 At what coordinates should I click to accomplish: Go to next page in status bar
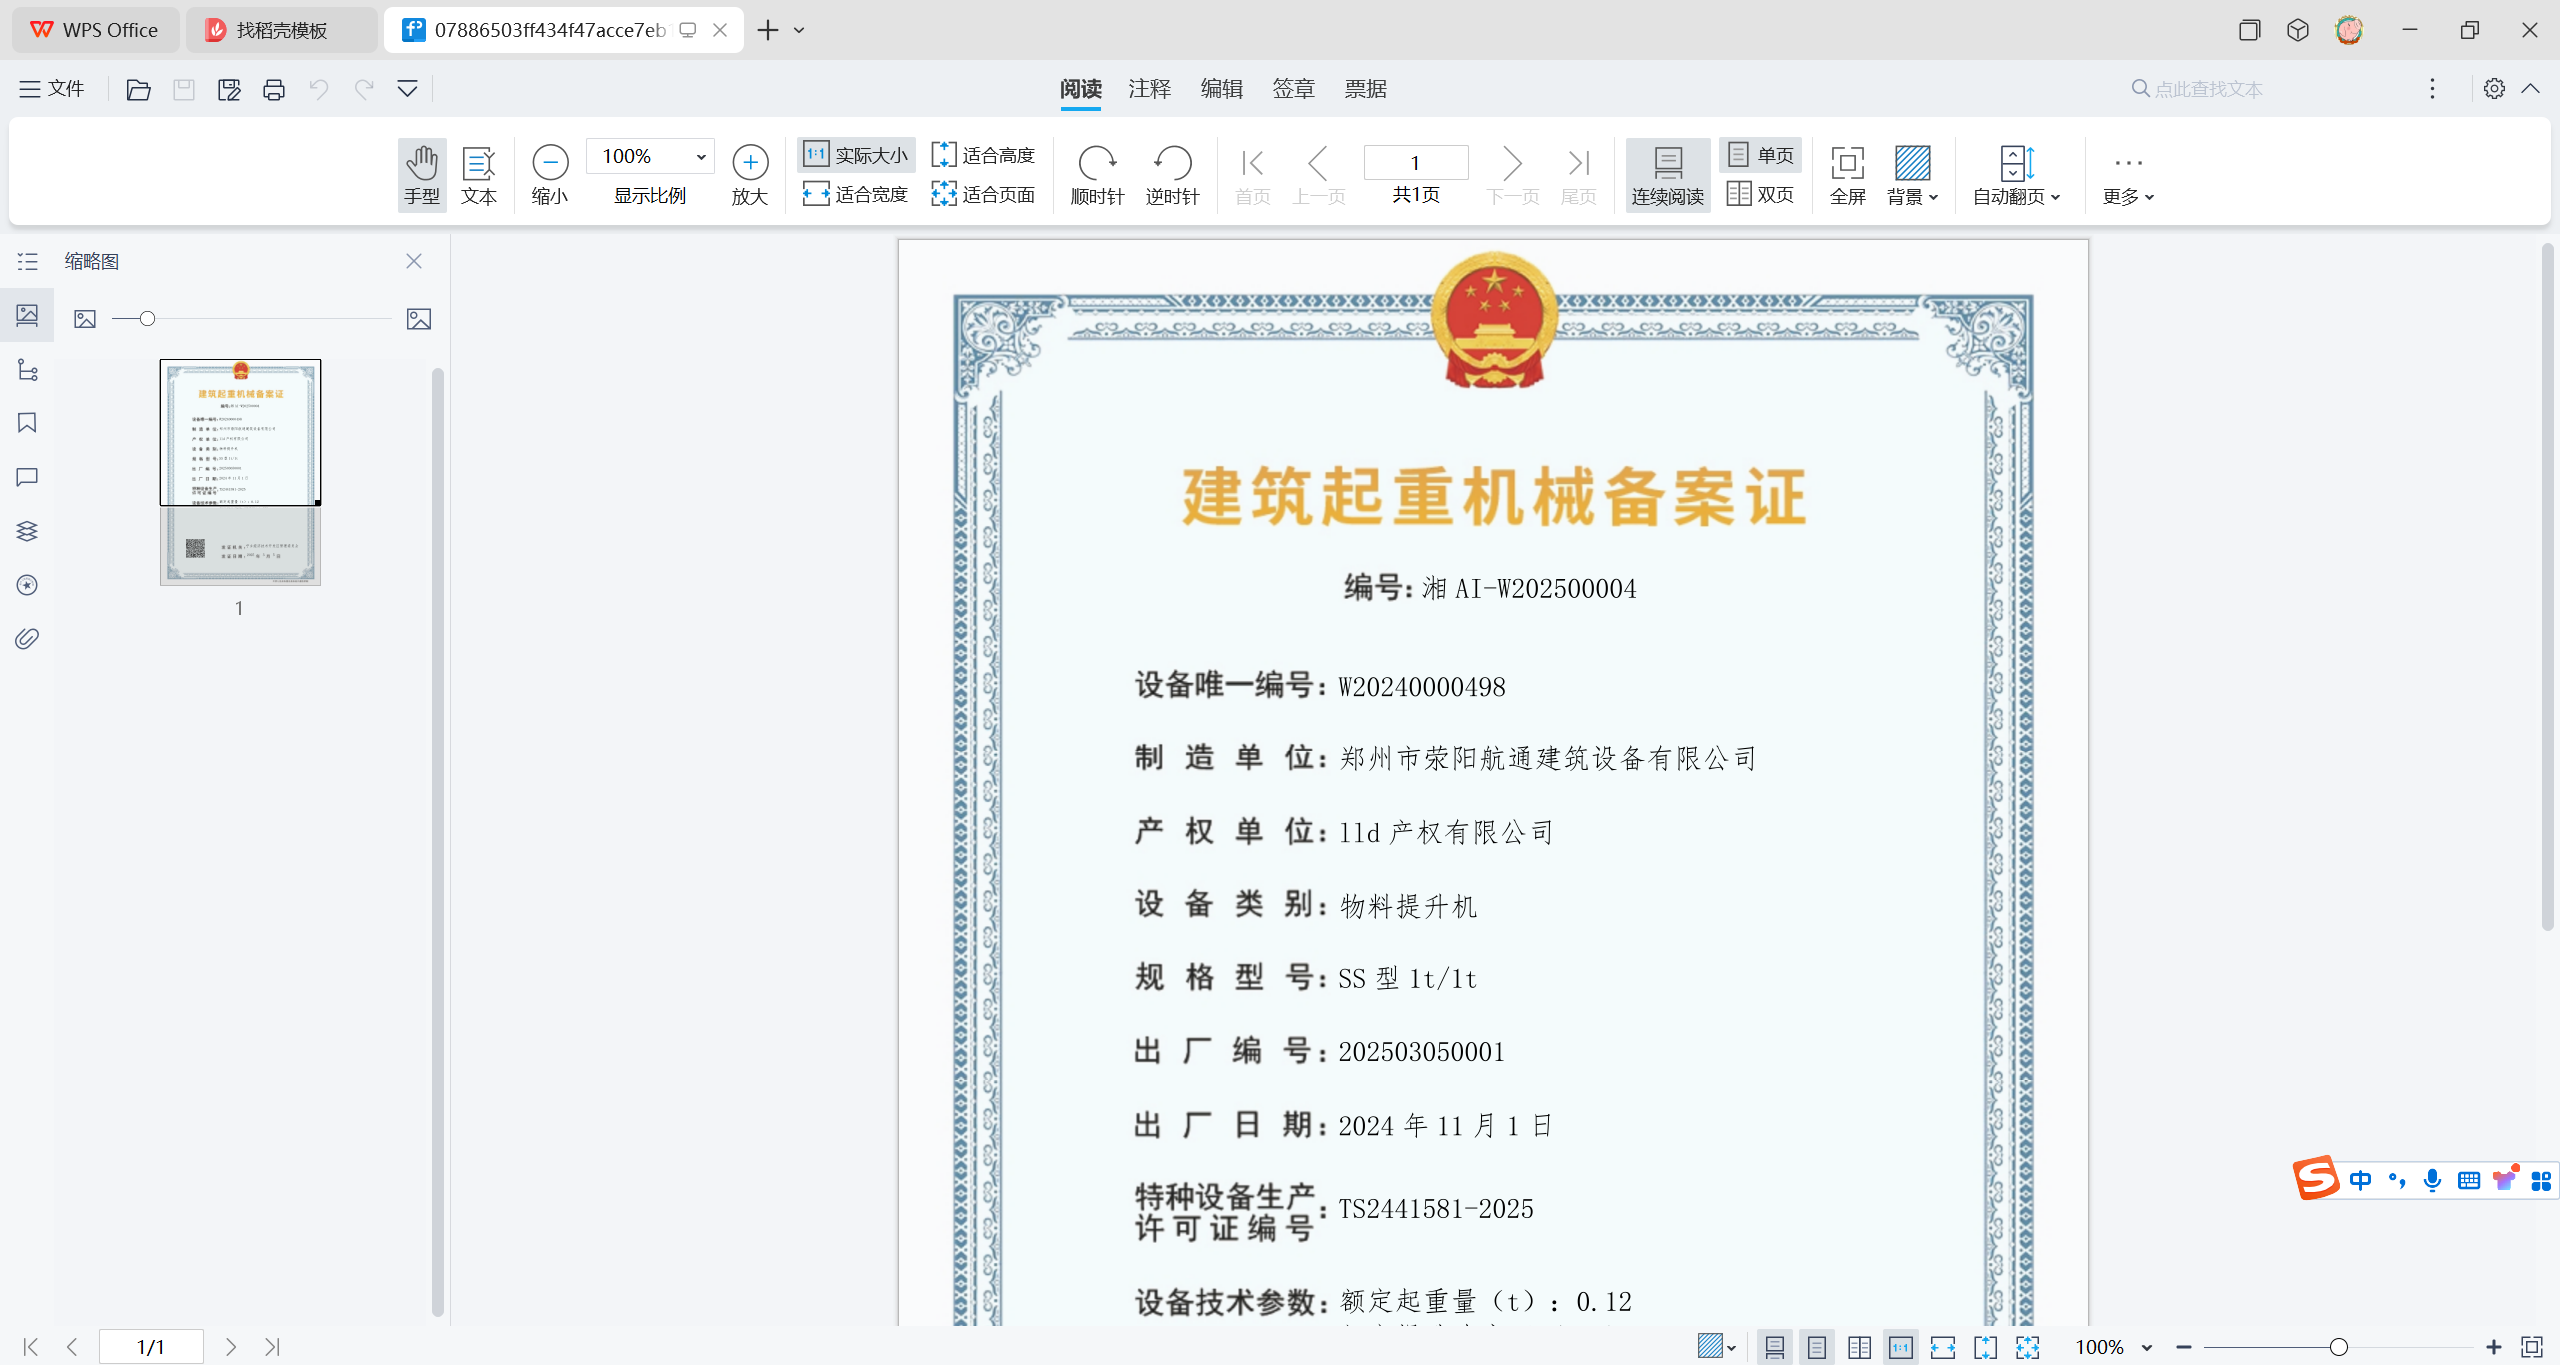[x=231, y=1347]
